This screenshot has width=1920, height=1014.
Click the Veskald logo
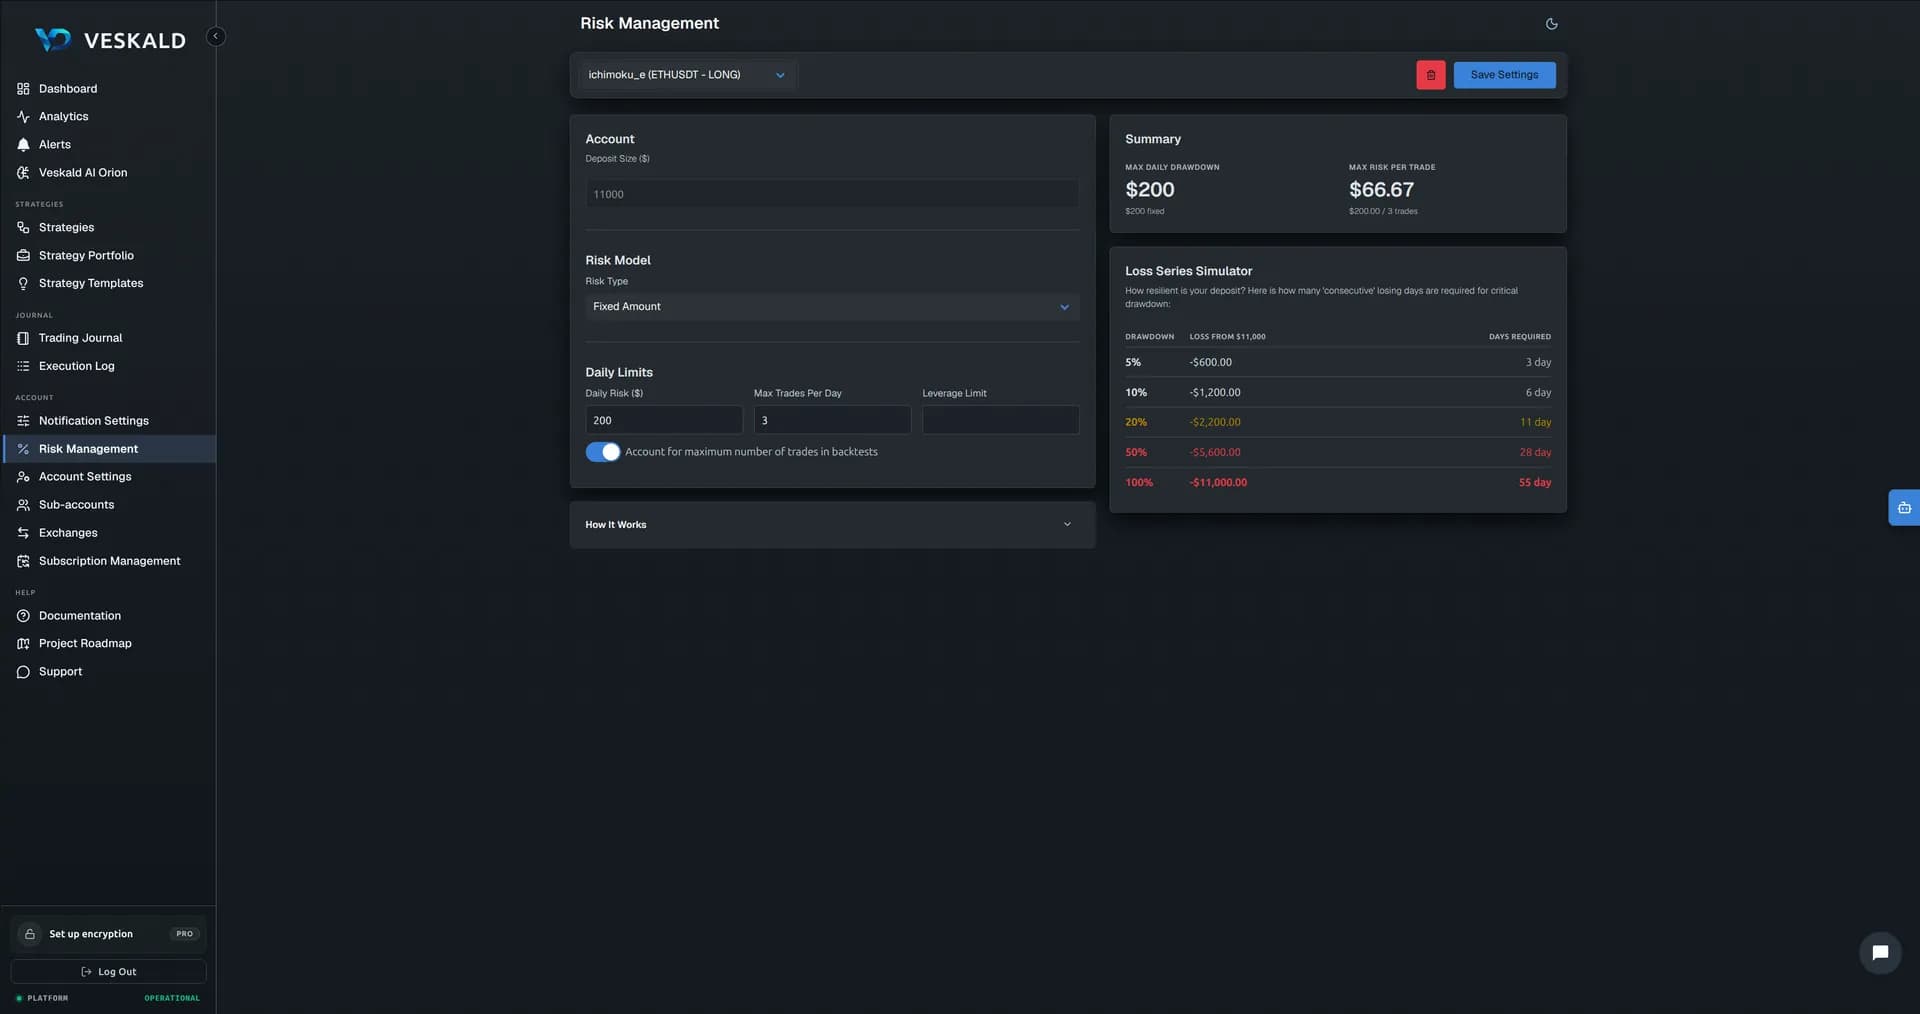coord(110,40)
